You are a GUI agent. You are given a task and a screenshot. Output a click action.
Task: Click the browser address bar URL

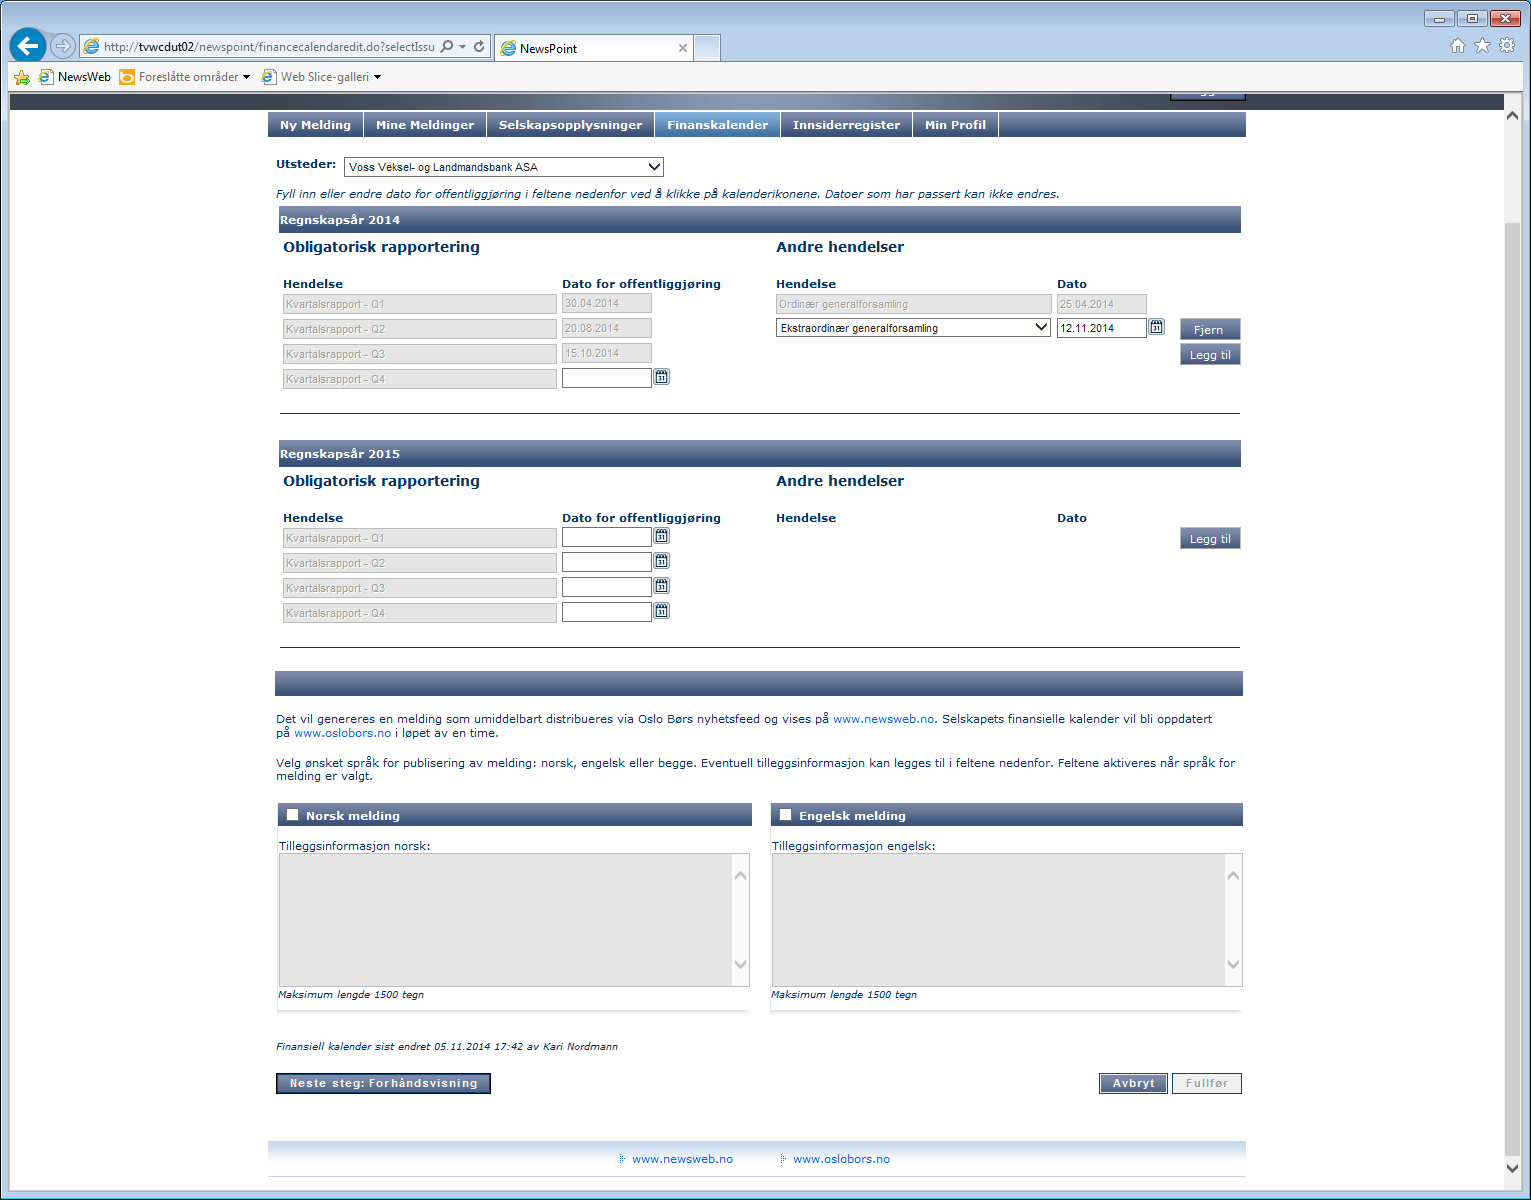pos(269,47)
